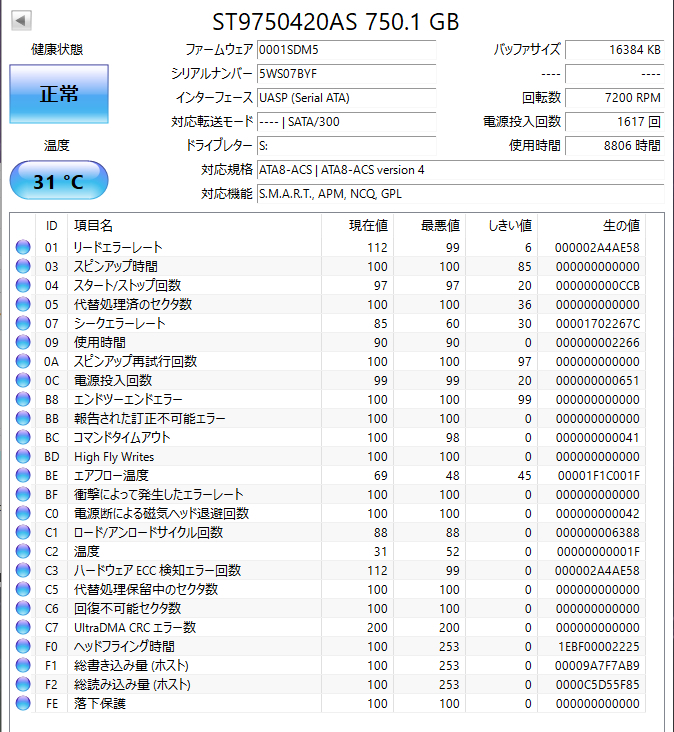The image size is (674, 732).
Task: Click raw value 1EBF00002225
Action: (599, 647)
